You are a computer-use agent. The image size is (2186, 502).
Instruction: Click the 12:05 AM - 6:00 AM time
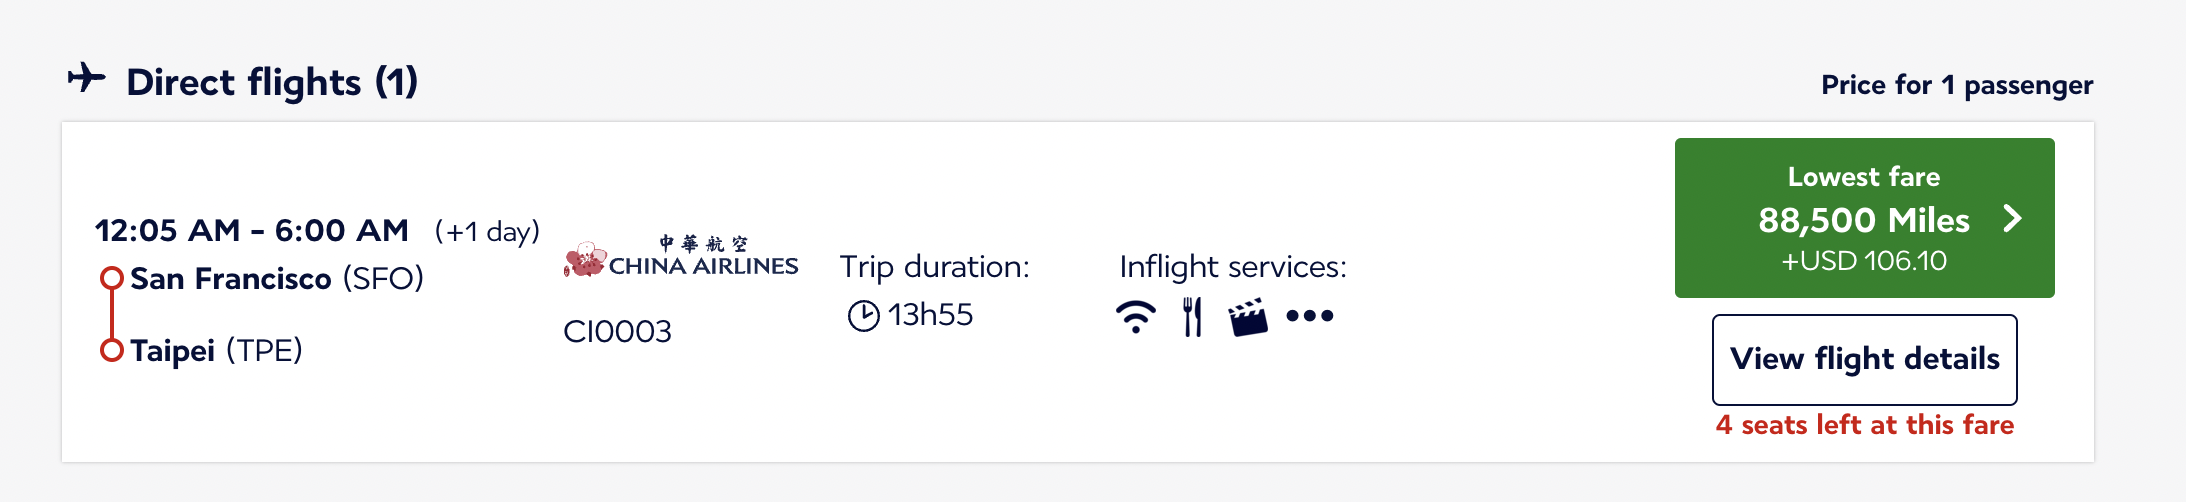coord(252,231)
